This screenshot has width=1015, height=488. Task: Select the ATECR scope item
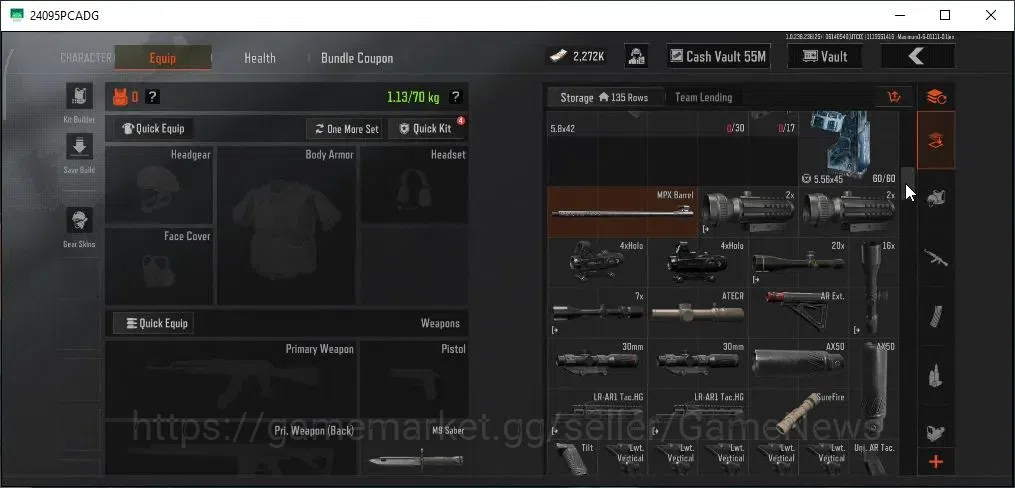coord(698,312)
